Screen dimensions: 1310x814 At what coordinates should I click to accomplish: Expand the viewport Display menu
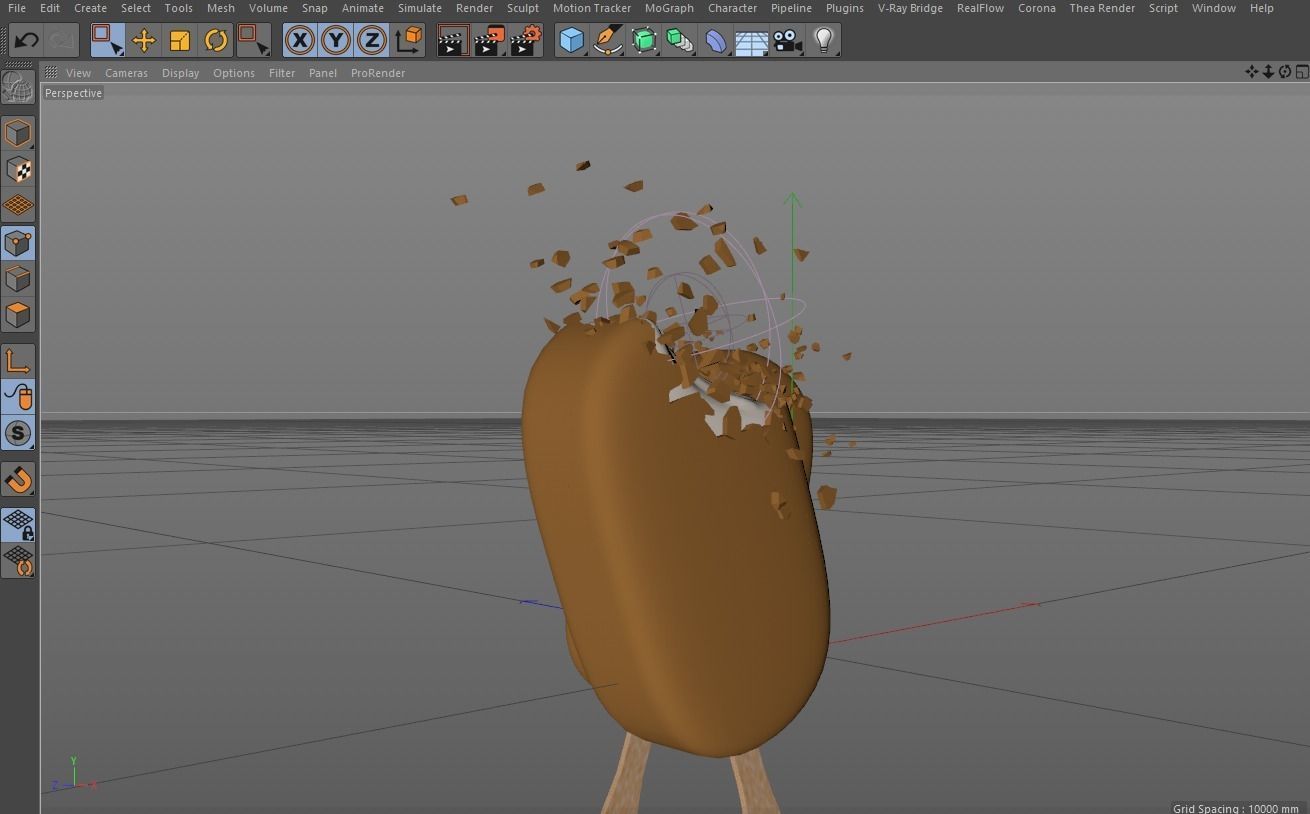(x=180, y=73)
